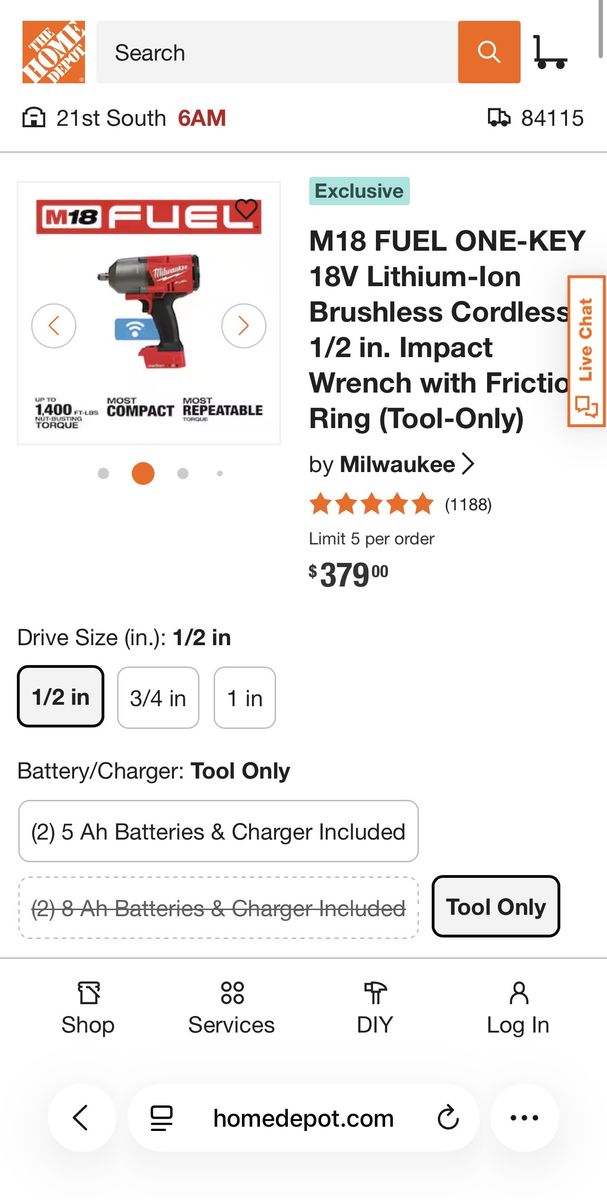Image resolution: width=607 pixels, height=1200 pixels.
Task: Open the DIY hammer tab
Action: click(375, 1008)
